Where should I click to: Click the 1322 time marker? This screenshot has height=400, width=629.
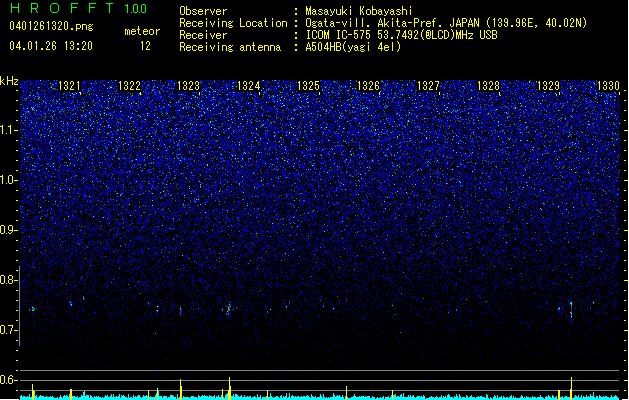click(130, 85)
